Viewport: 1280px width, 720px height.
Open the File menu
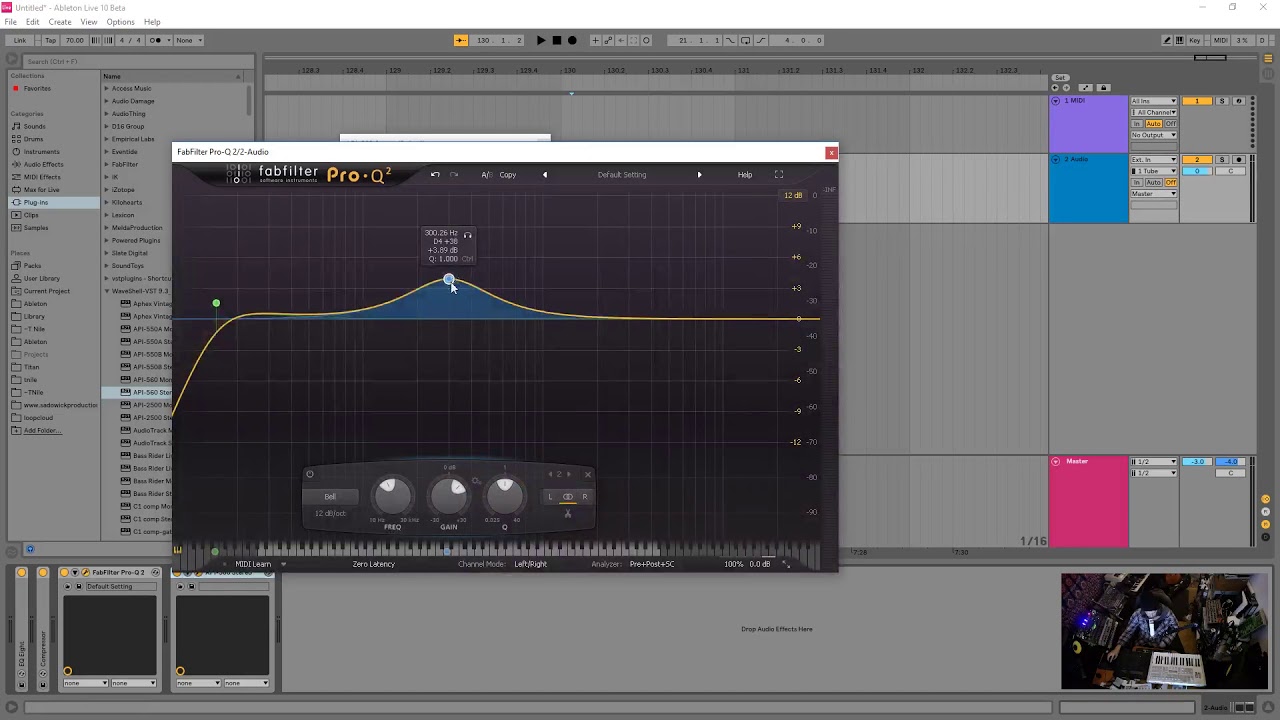coord(10,22)
